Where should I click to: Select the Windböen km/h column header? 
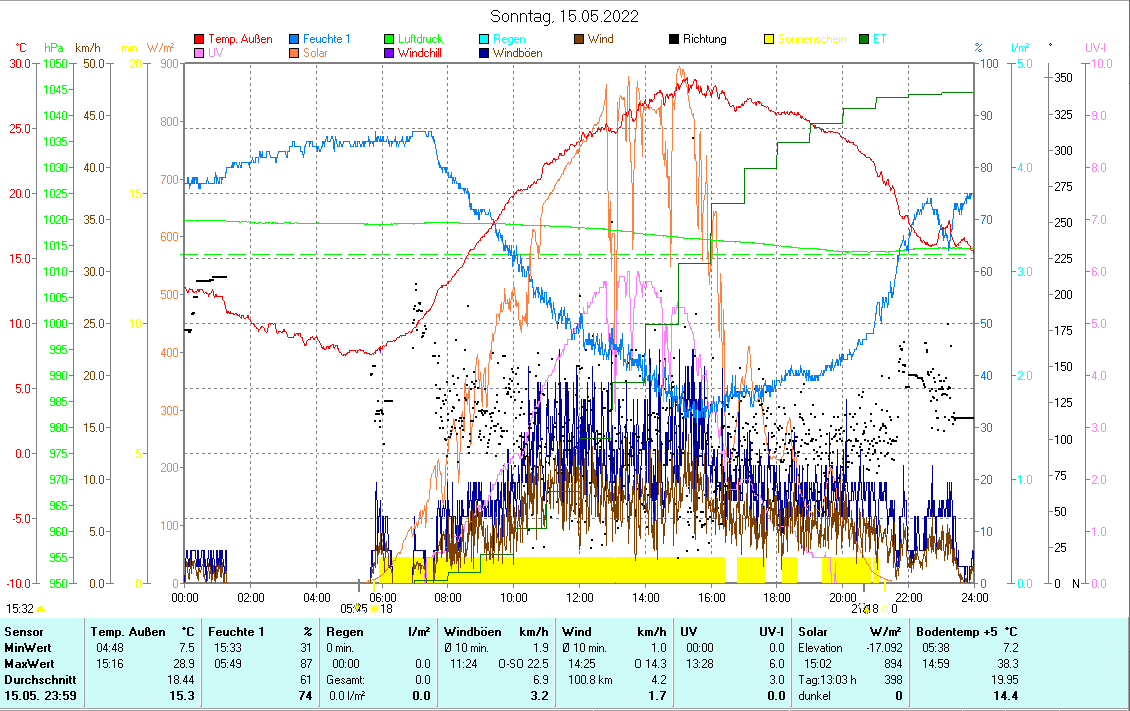click(496, 632)
